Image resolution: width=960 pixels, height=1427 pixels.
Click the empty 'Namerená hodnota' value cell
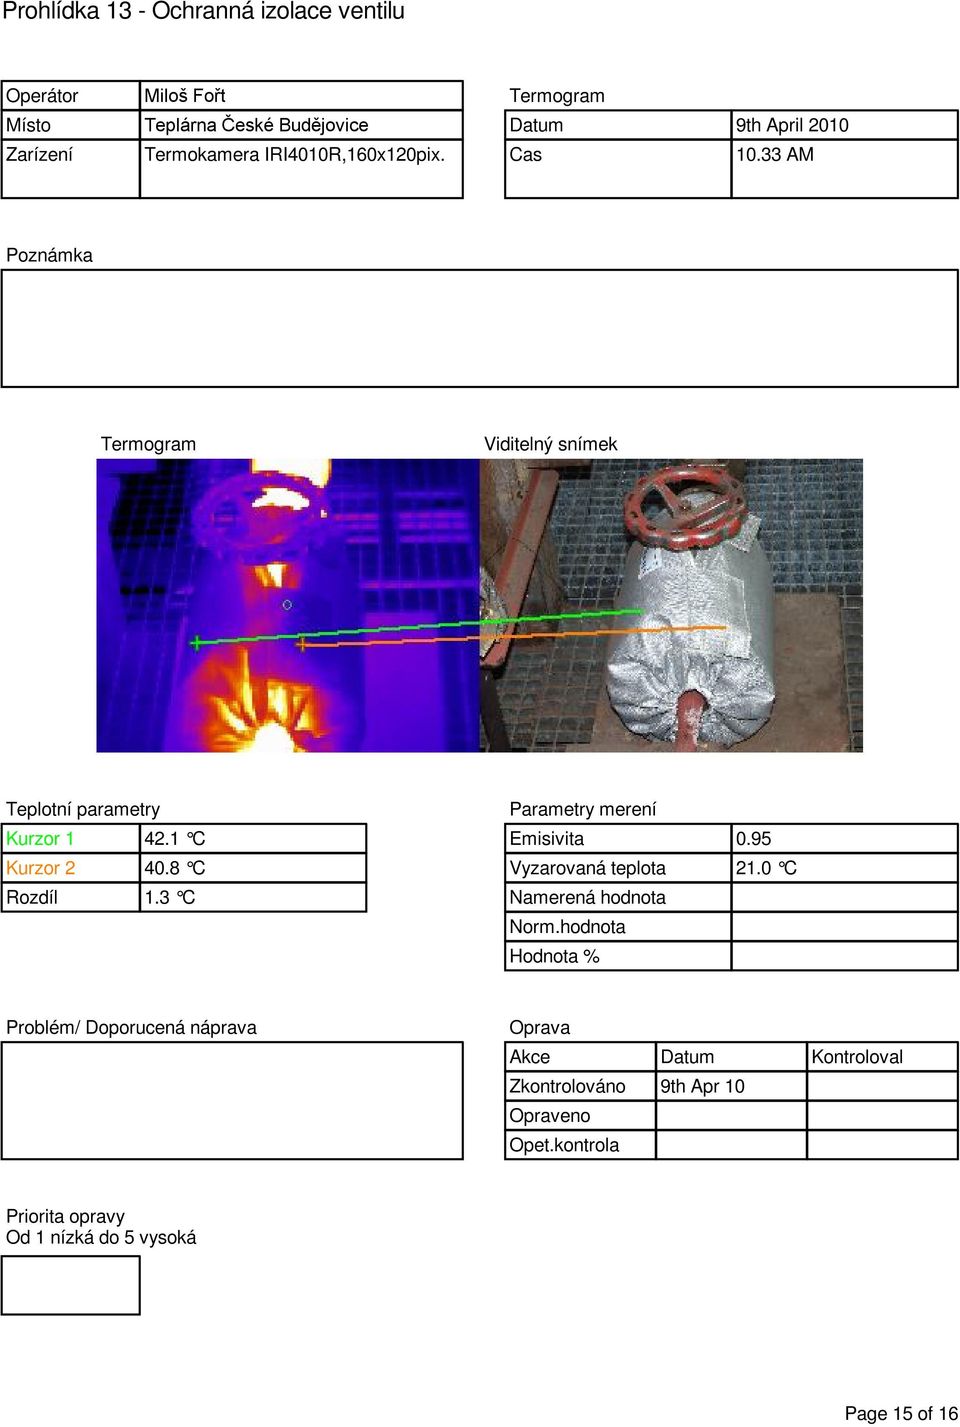(x=845, y=897)
